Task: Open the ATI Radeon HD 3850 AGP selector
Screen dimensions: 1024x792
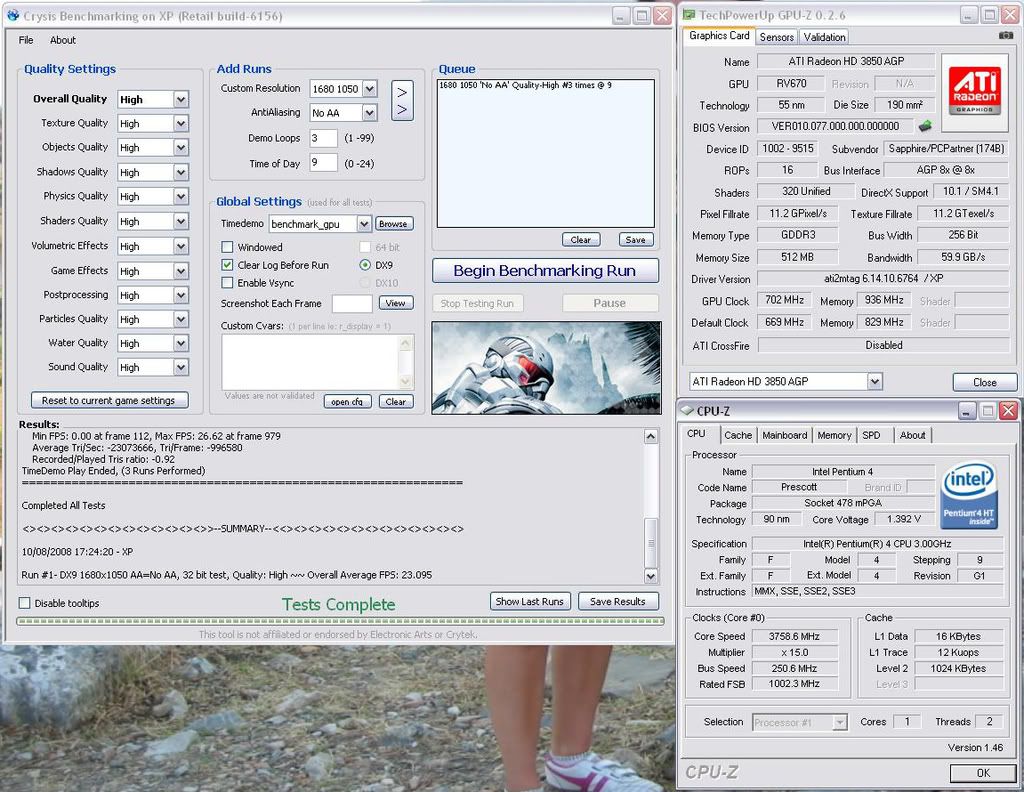Action: (875, 381)
